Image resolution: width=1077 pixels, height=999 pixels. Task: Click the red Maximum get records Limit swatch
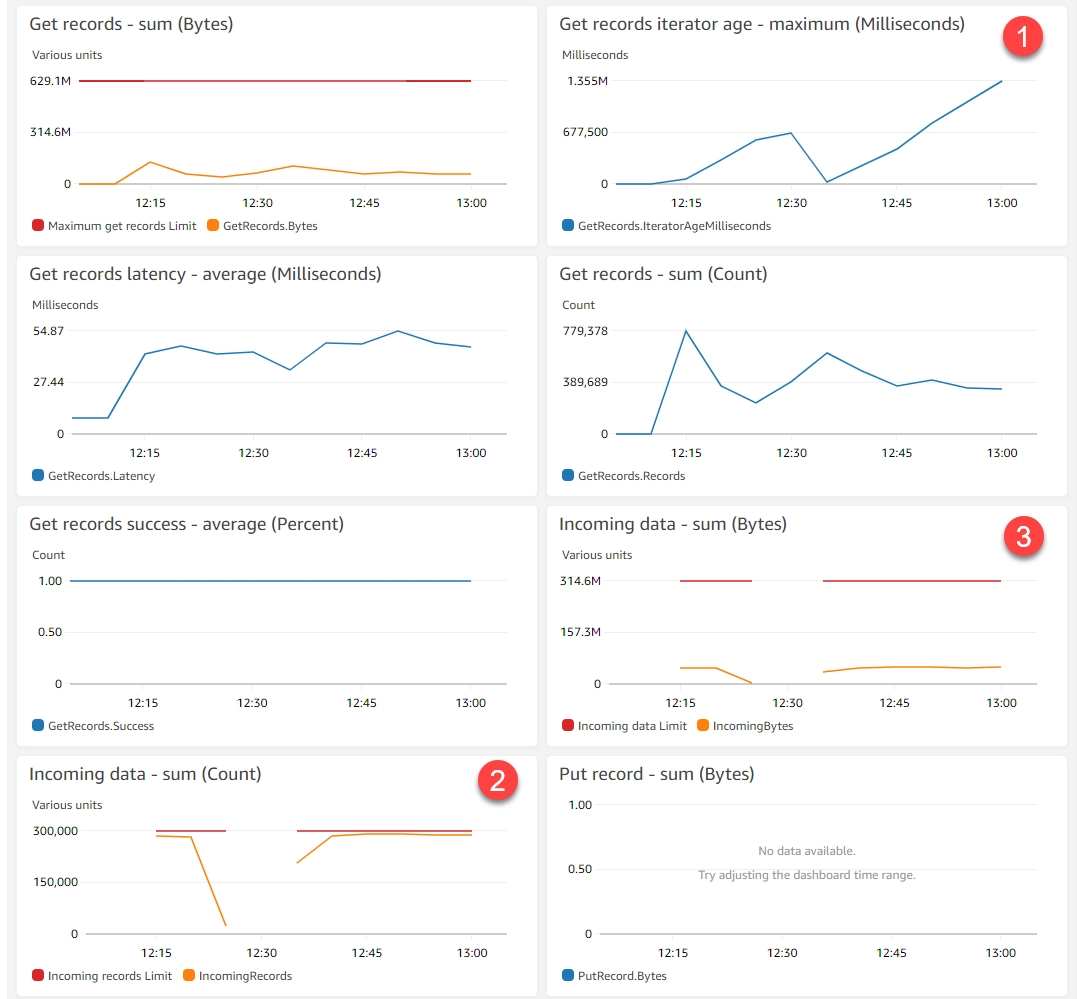(38, 226)
